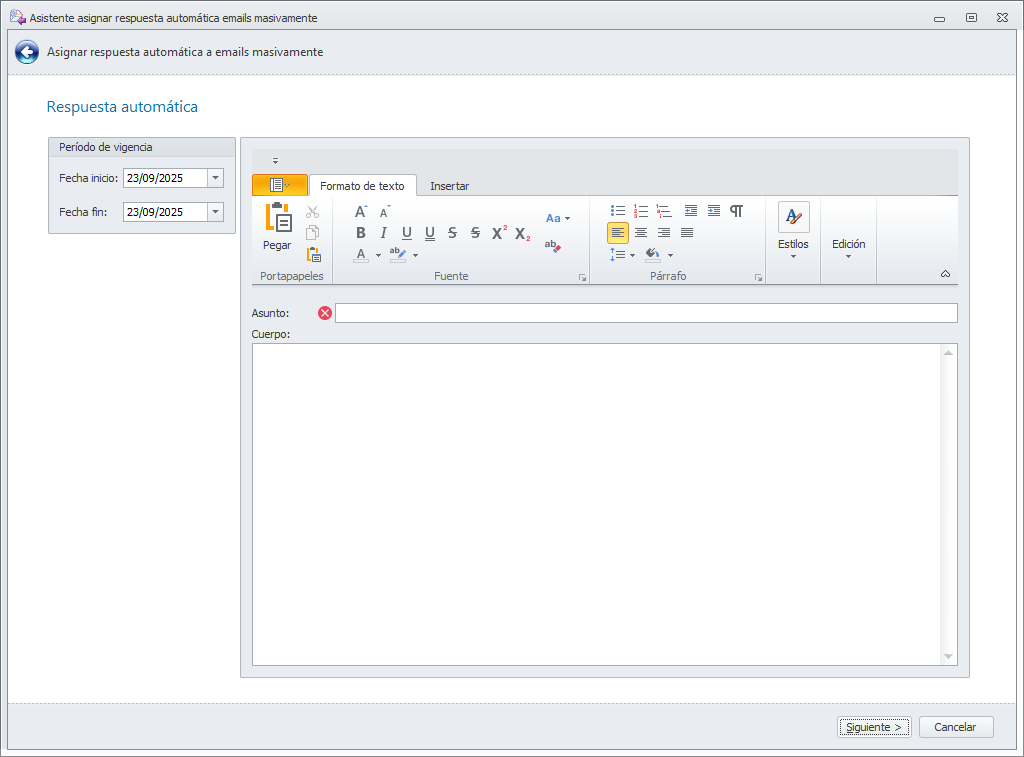Viewport: 1024px width, 757px height.
Task: Clear text formatting with eraser icon
Action: (x=552, y=246)
